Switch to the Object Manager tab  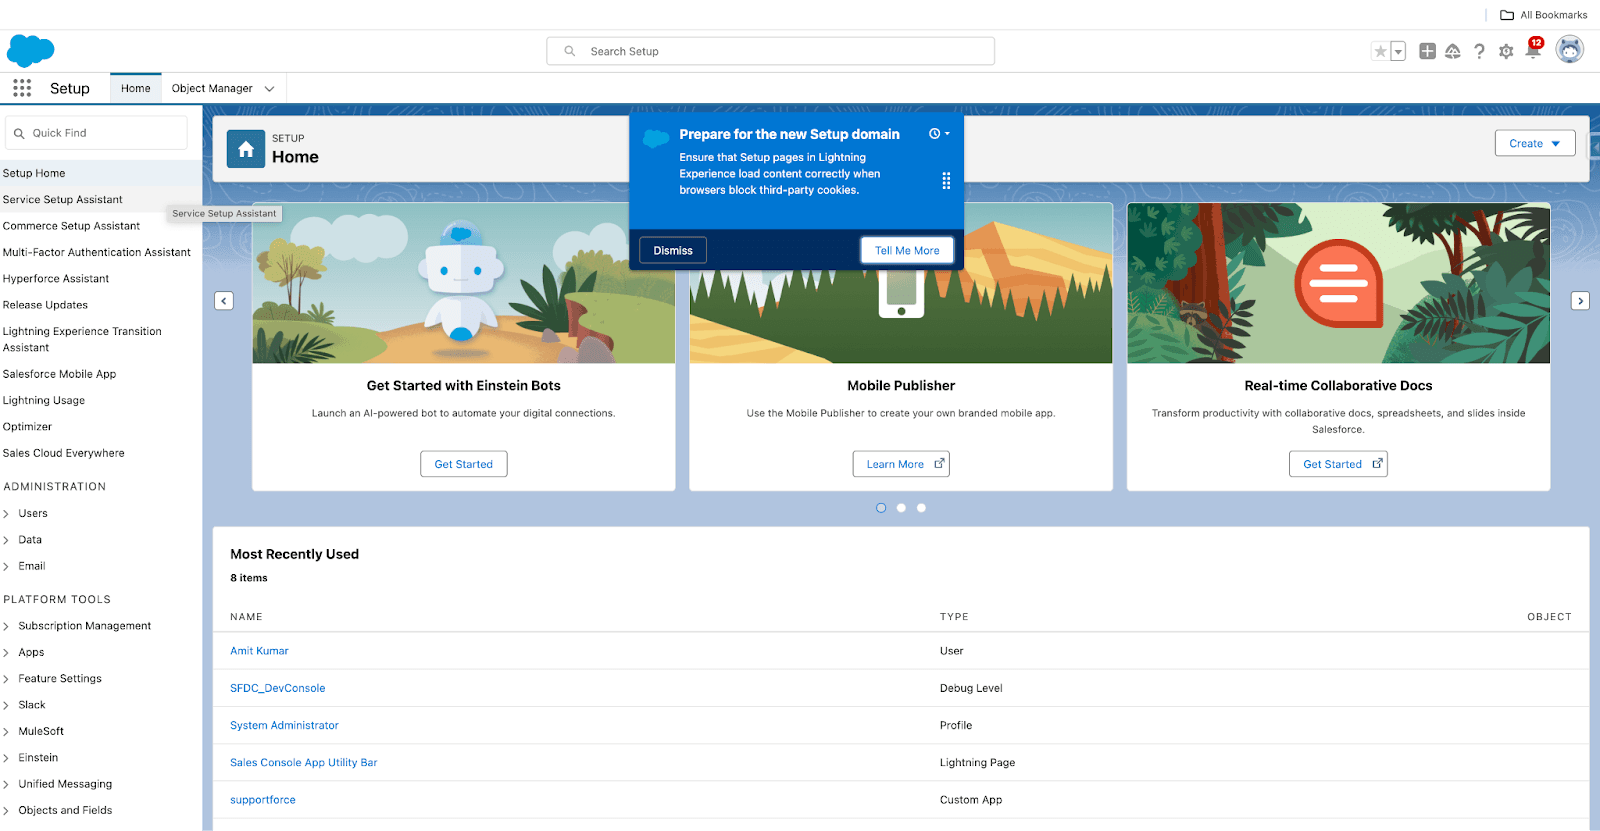pos(212,88)
